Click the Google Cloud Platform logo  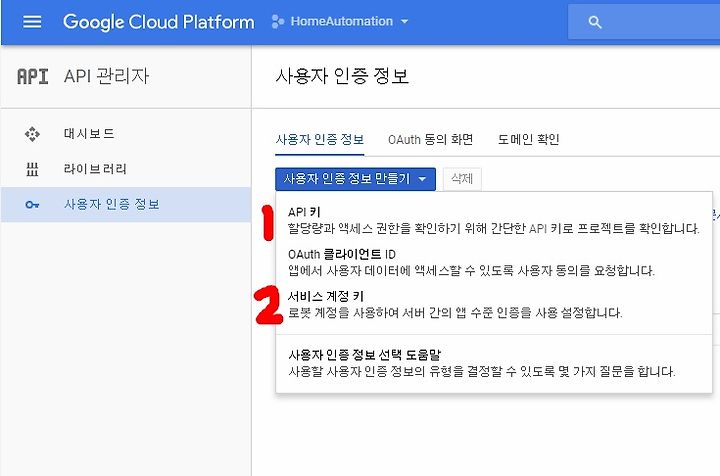tap(158, 22)
